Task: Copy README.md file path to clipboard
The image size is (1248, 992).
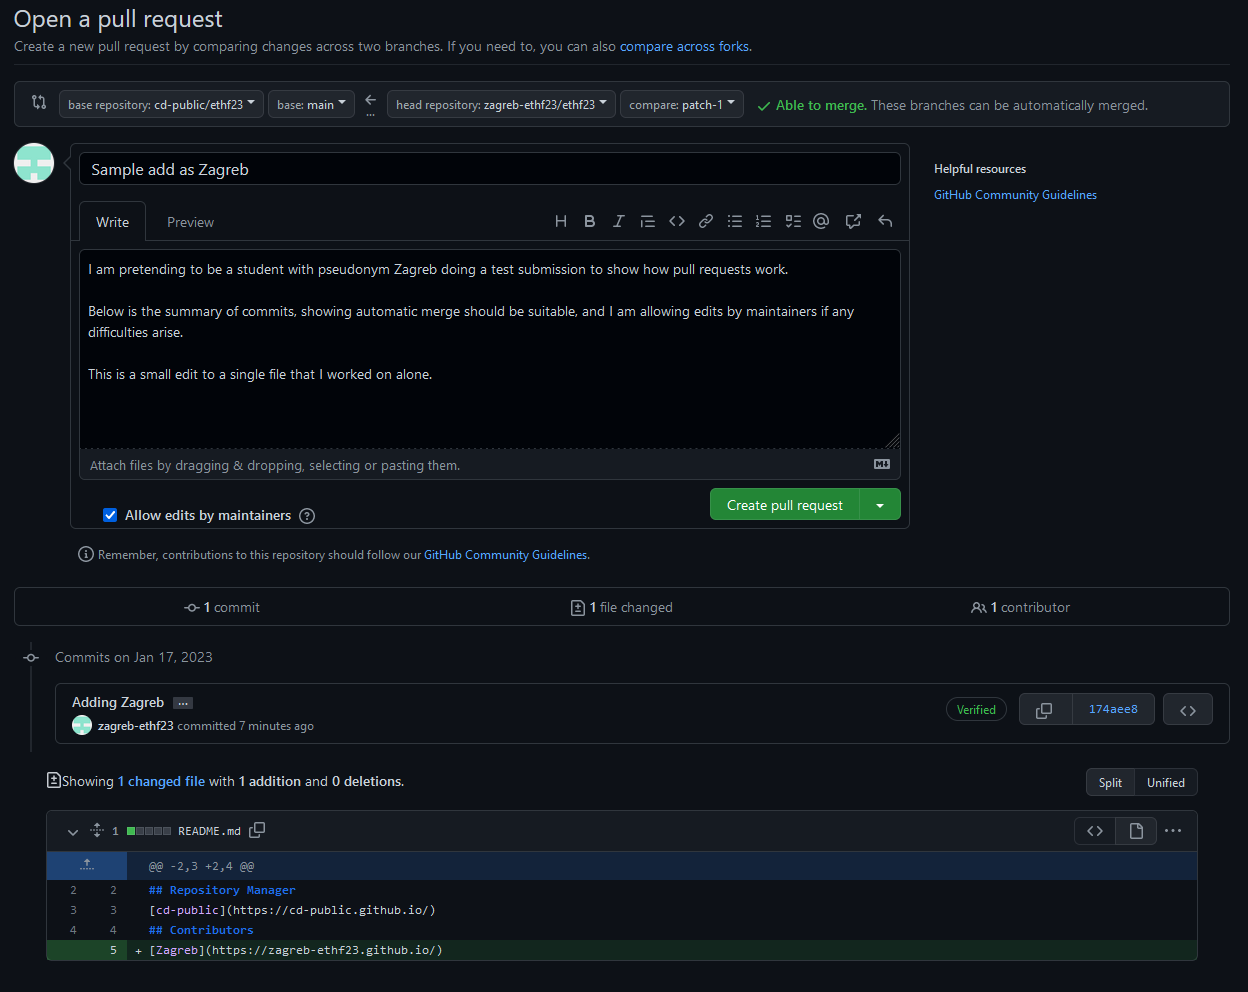Action: tap(257, 830)
